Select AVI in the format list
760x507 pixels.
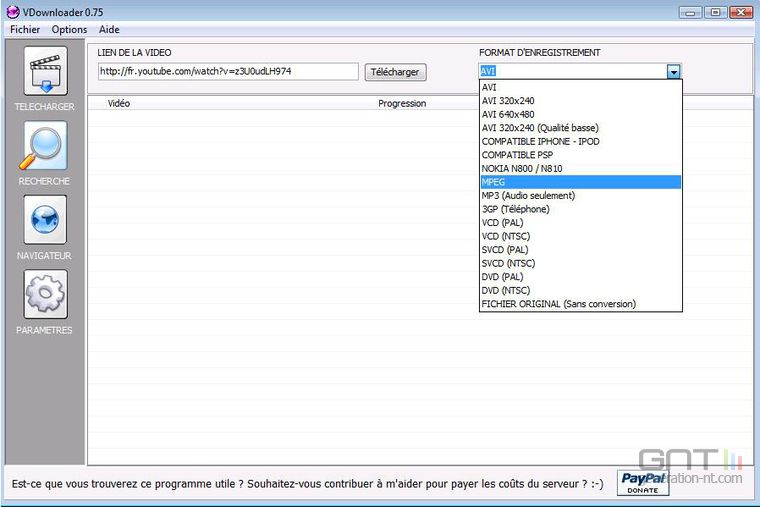tap(581, 87)
